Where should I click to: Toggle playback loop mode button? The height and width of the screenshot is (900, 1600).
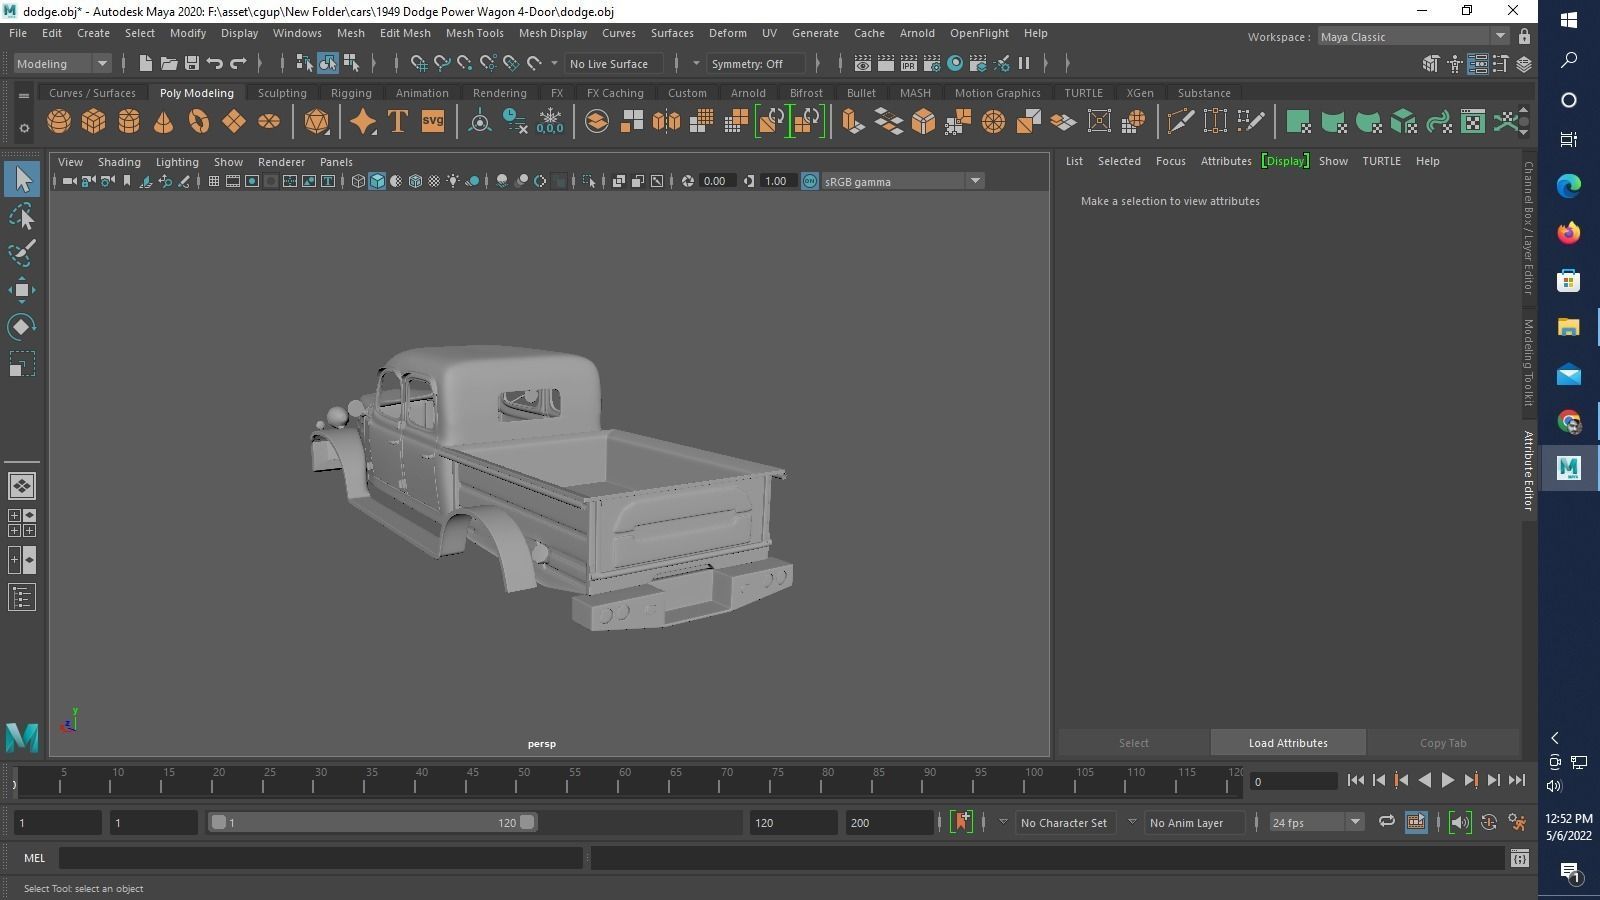[1386, 822]
